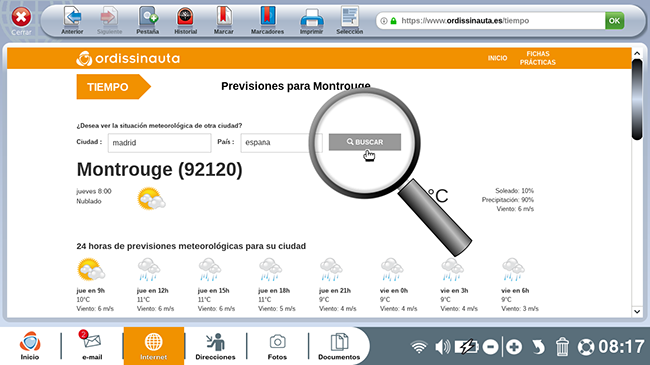Viewport: 650px width, 365px height.
Task: Click the jue en 15h rain icon
Action: [210, 269]
